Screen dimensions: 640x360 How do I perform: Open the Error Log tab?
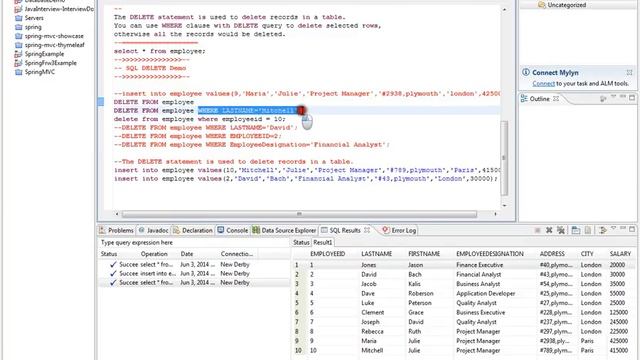pos(399,230)
